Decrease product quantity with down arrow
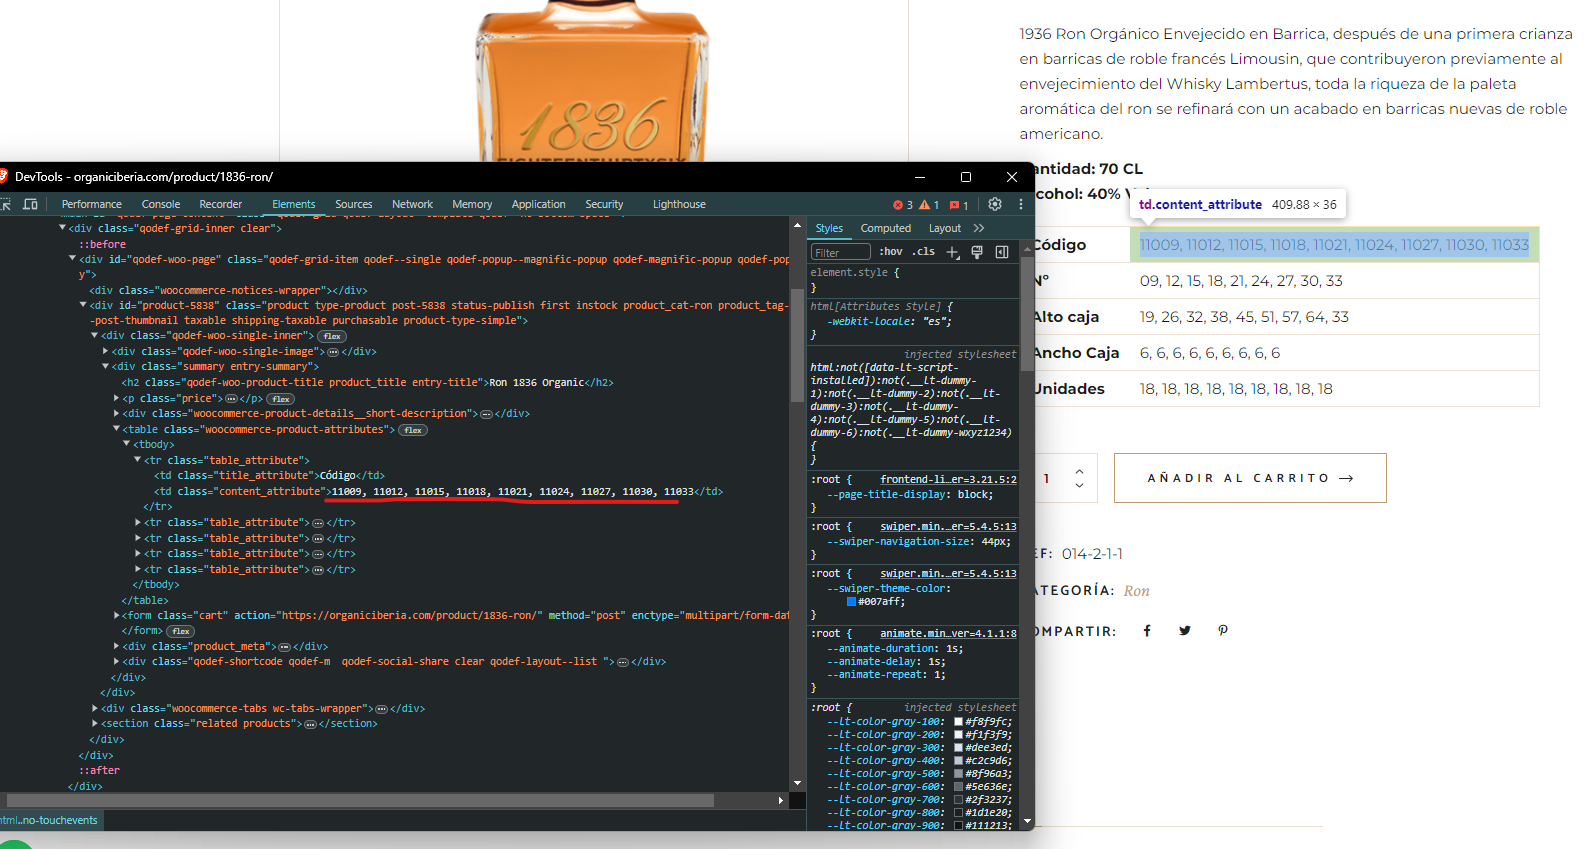The image size is (1587, 849). click(x=1079, y=485)
